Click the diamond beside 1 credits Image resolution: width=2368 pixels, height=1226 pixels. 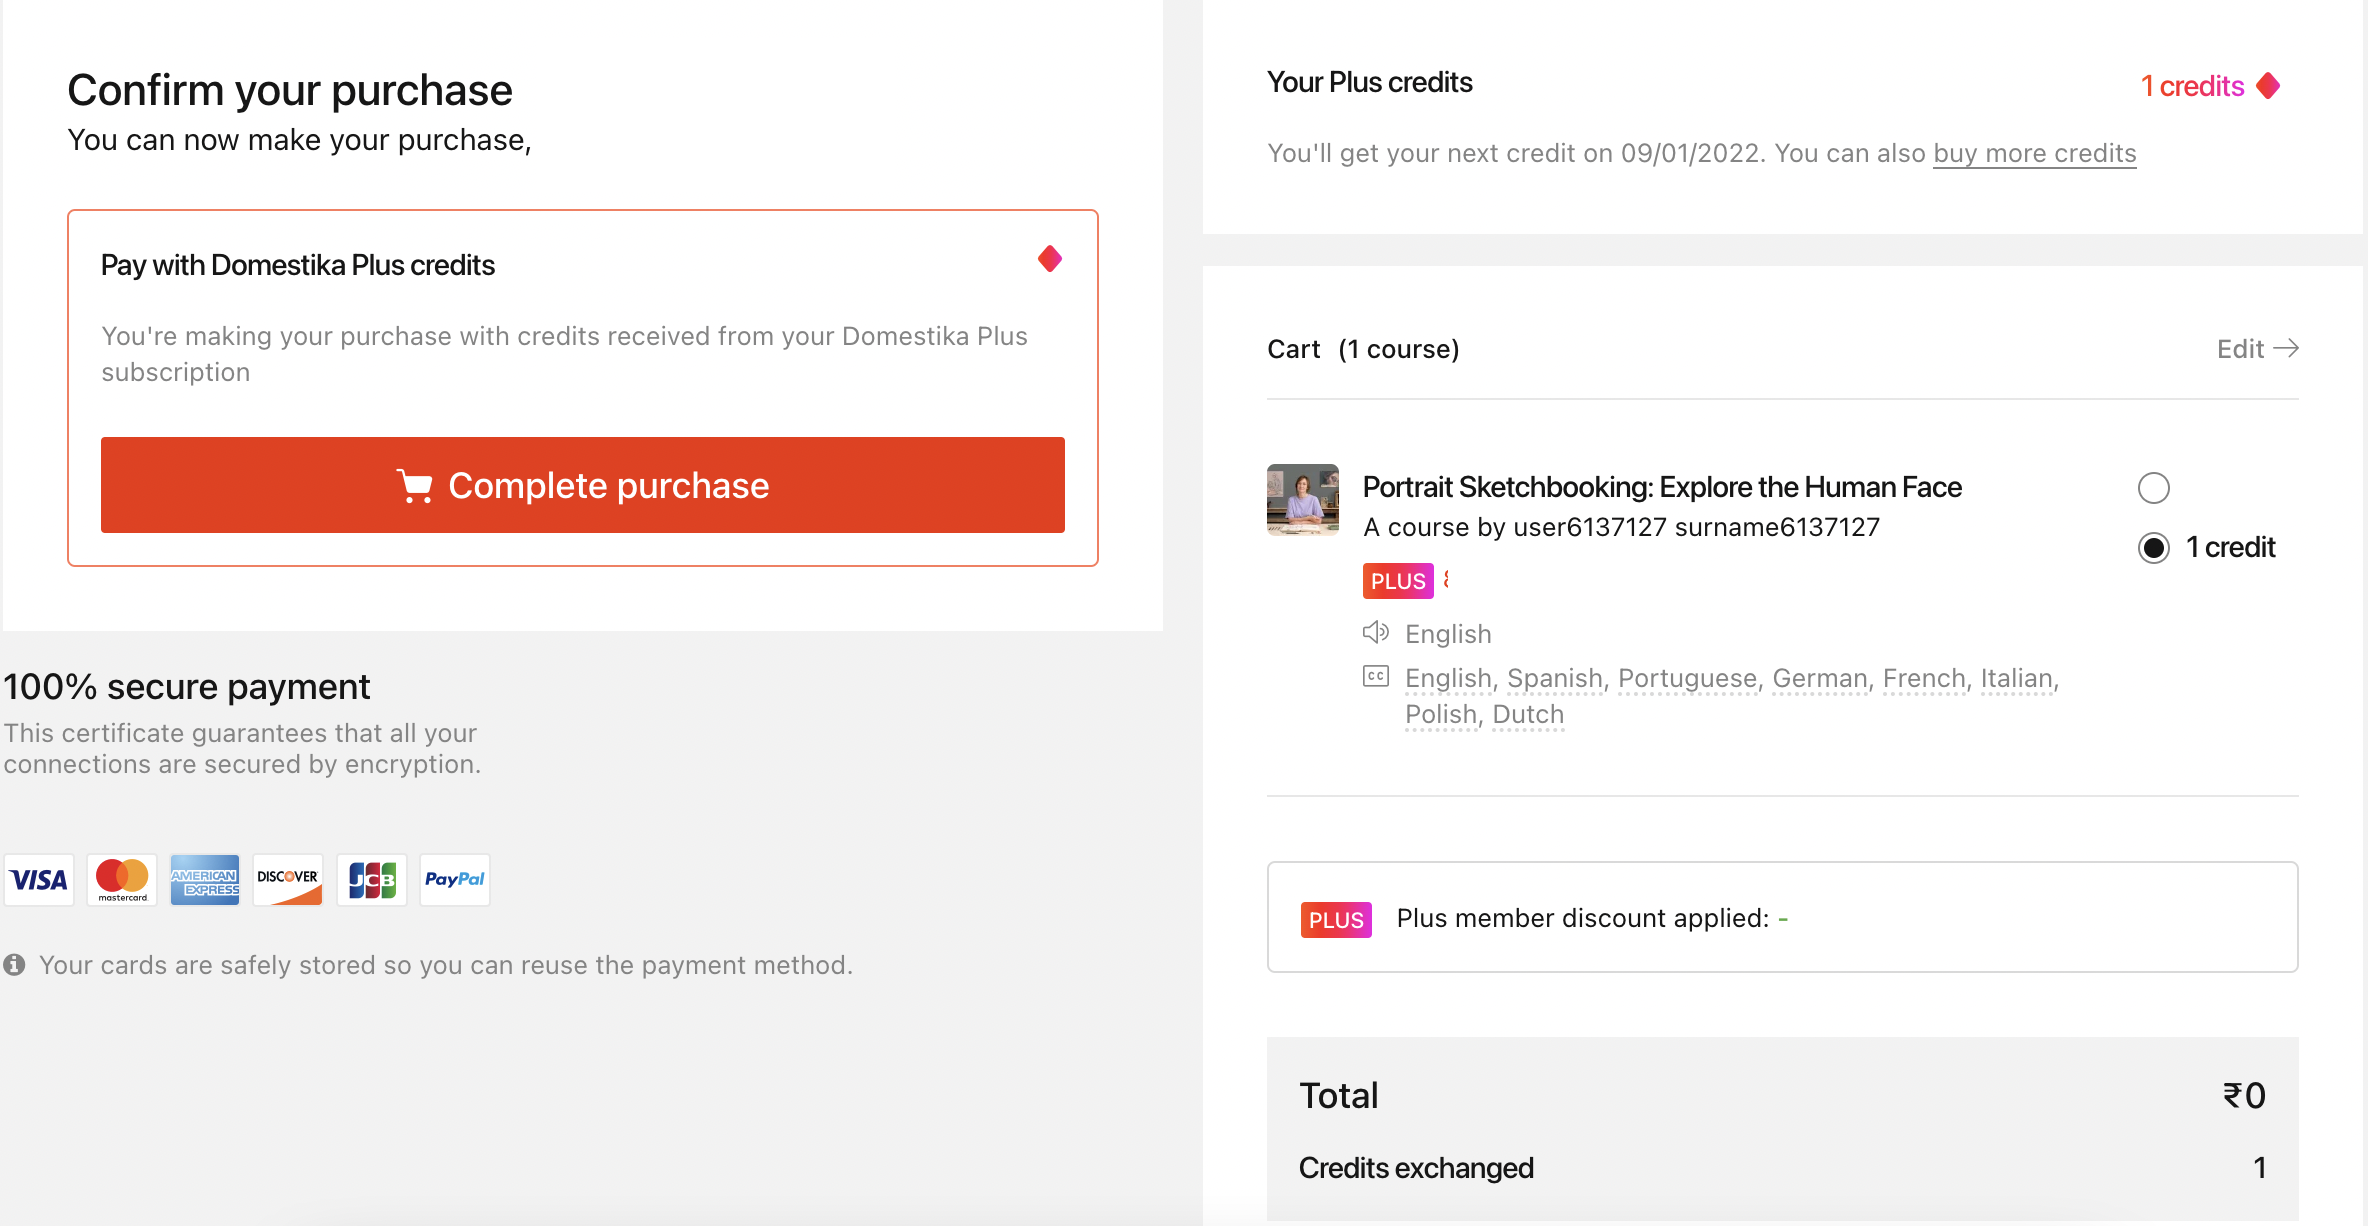tap(2268, 86)
